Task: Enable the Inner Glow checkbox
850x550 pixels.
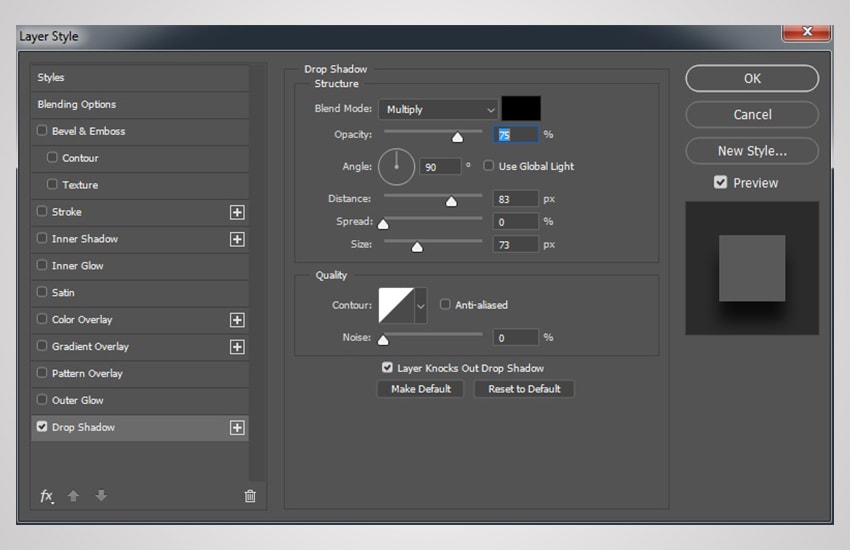Action: pyautogui.click(x=42, y=265)
